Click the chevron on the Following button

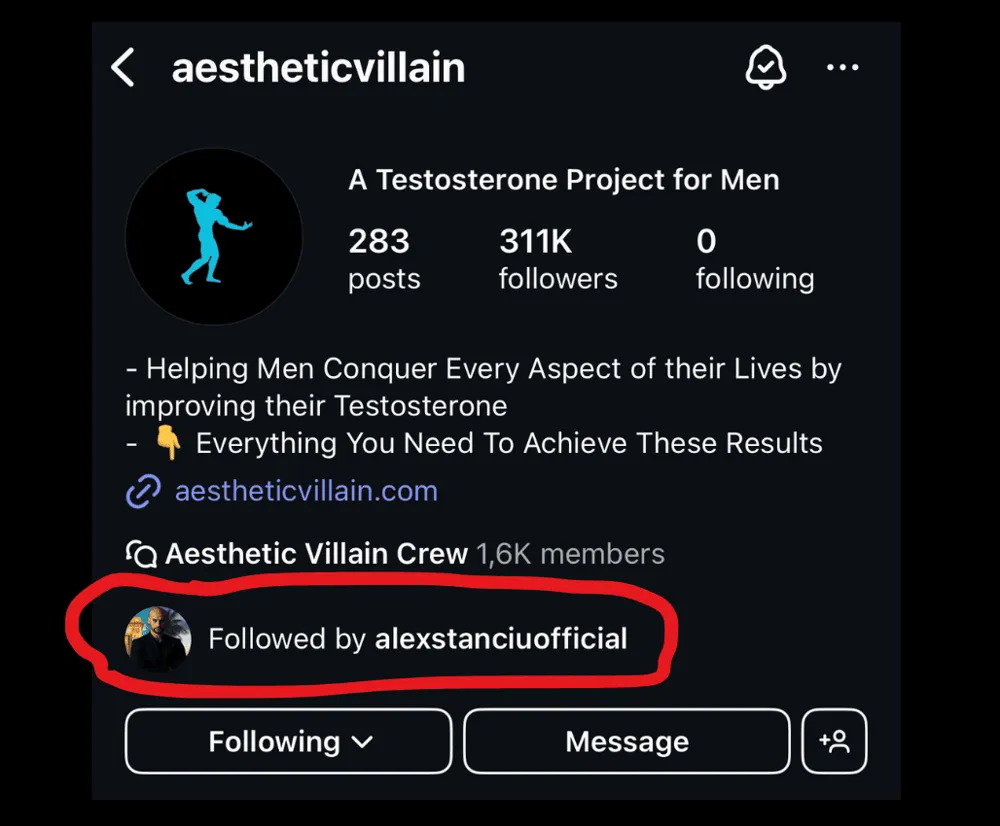362,742
